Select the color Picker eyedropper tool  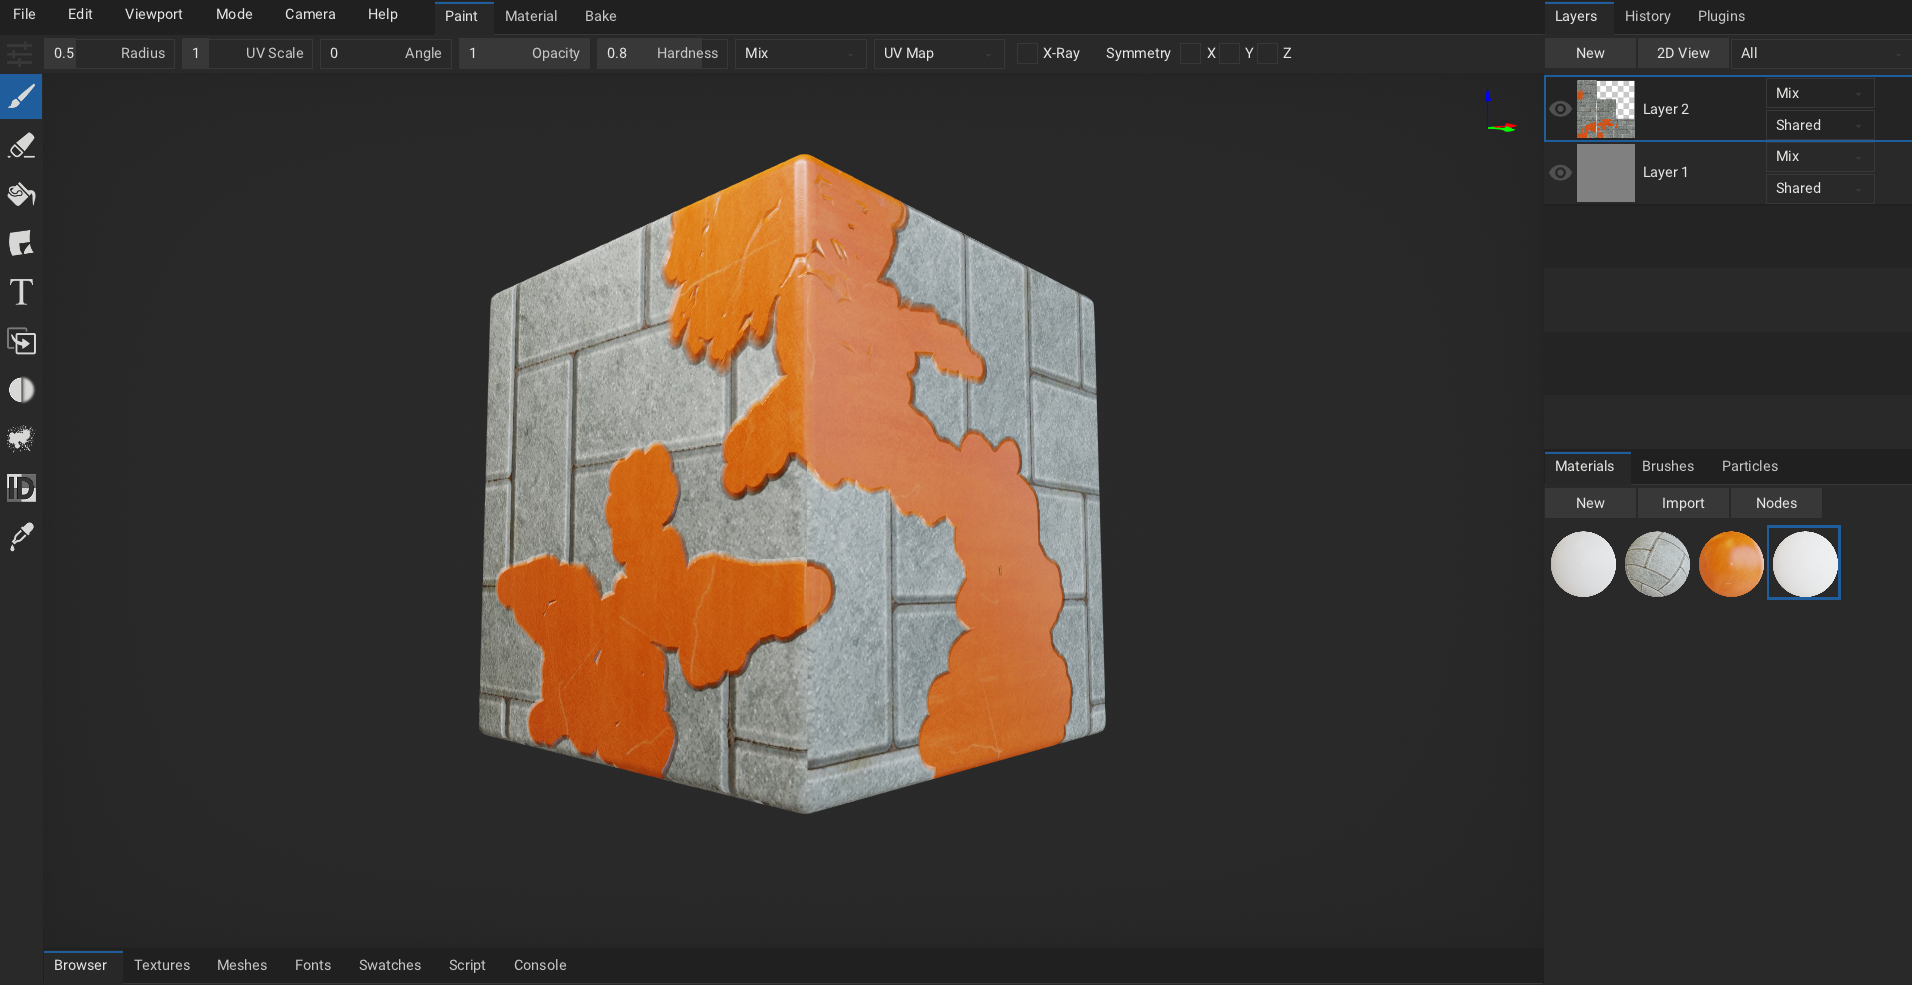pyautogui.click(x=21, y=537)
